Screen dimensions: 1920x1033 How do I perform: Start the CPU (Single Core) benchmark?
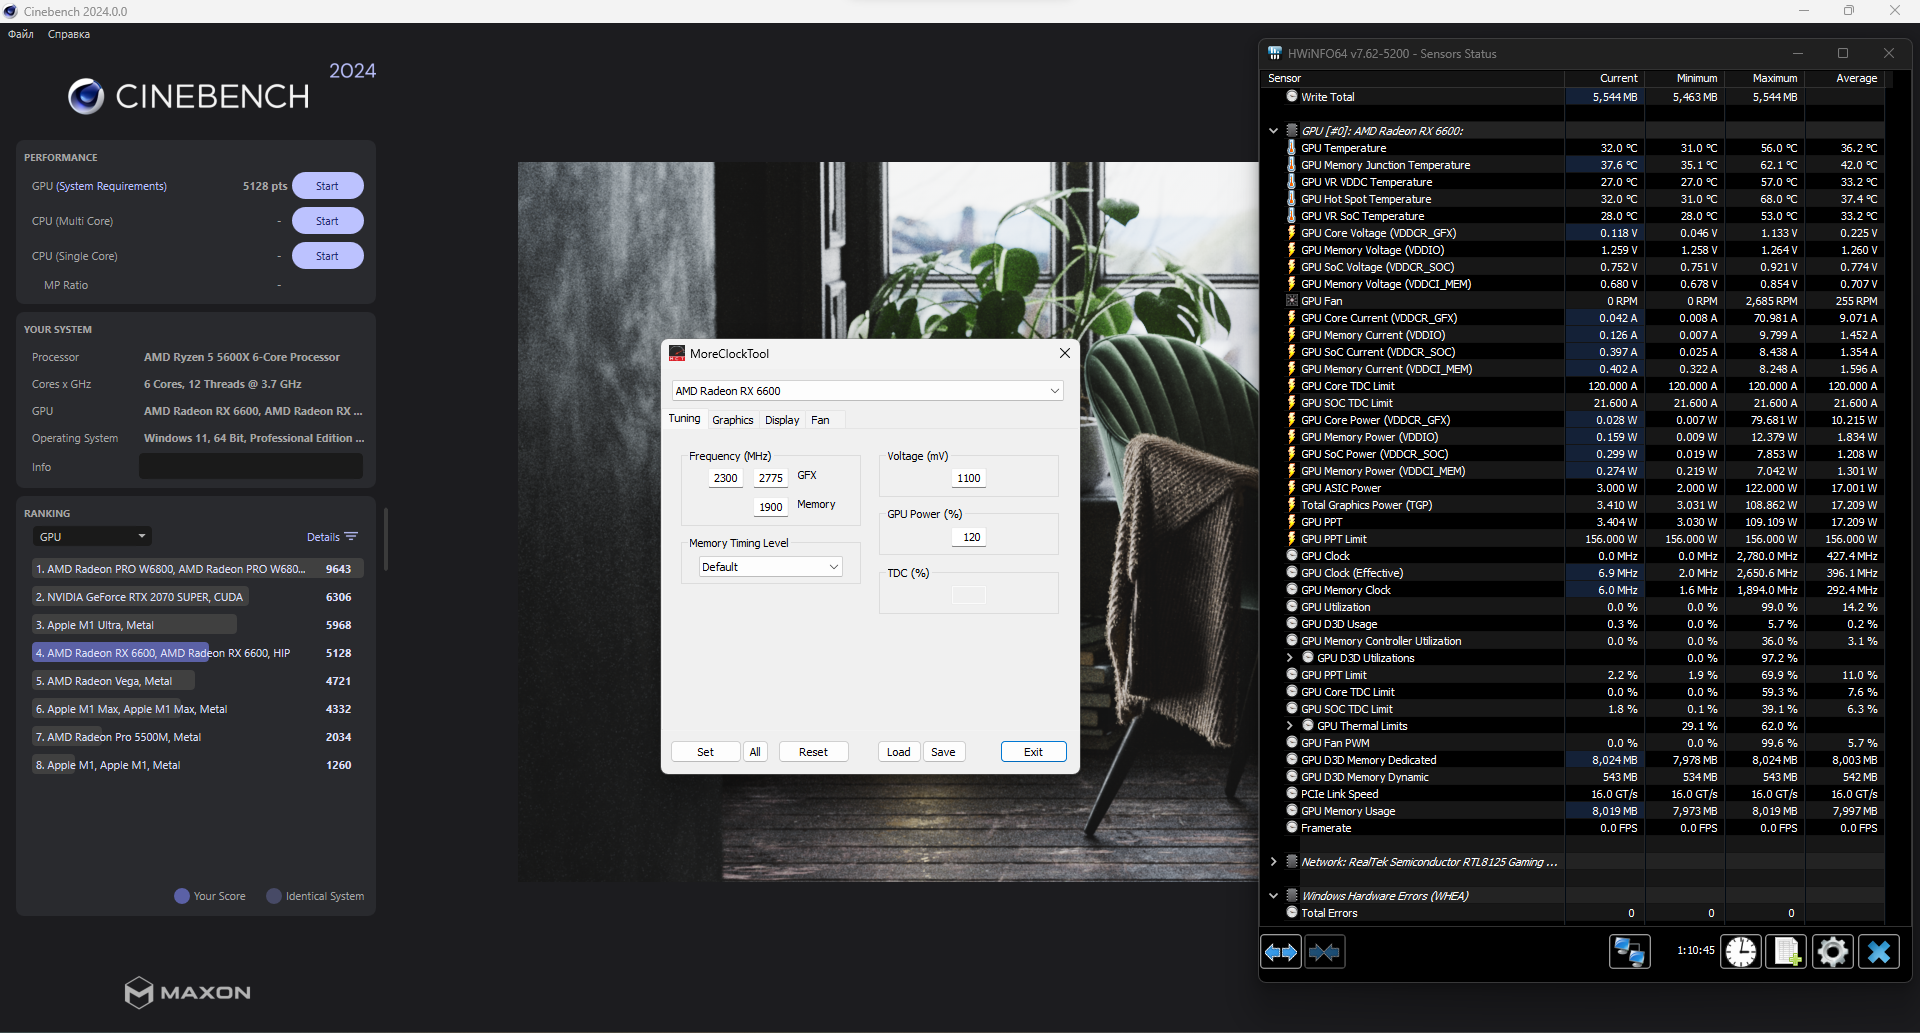coord(327,256)
